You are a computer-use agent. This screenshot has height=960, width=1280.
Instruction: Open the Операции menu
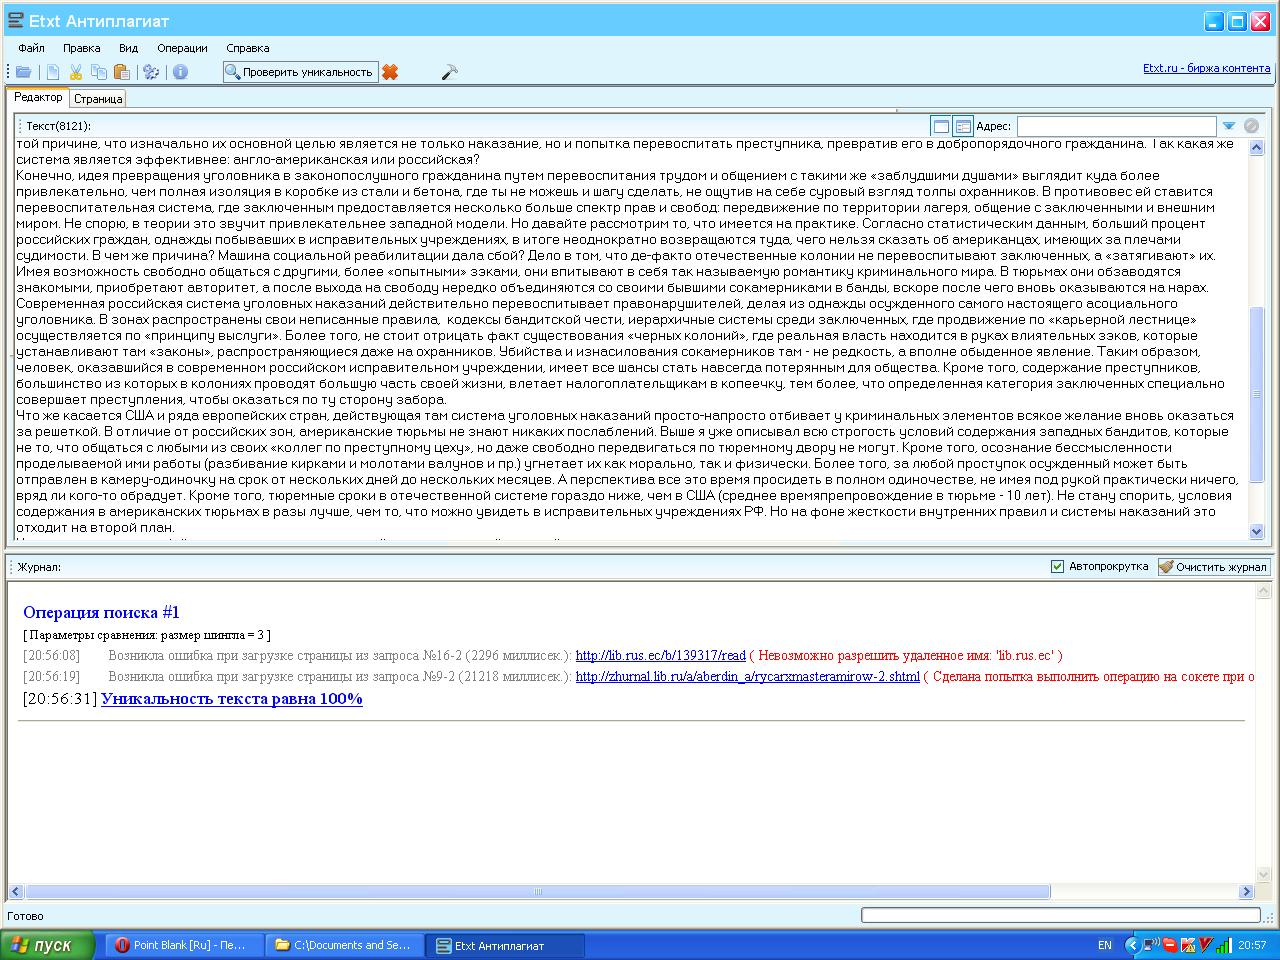[x=182, y=48]
